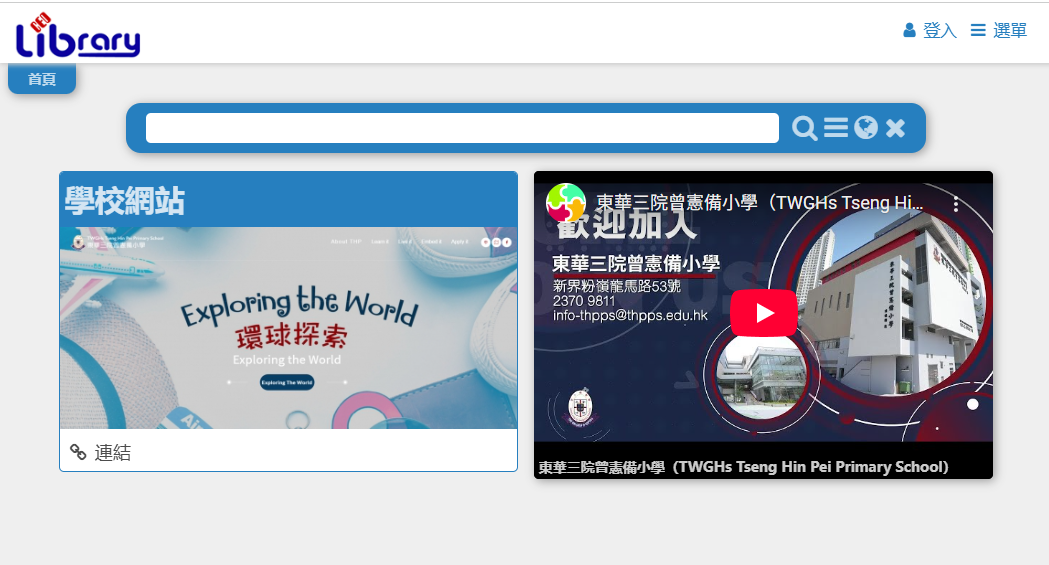The width and height of the screenshot is (1049, 565).
Task: Play the YouTube video
Action: click(x=763, y=313)
